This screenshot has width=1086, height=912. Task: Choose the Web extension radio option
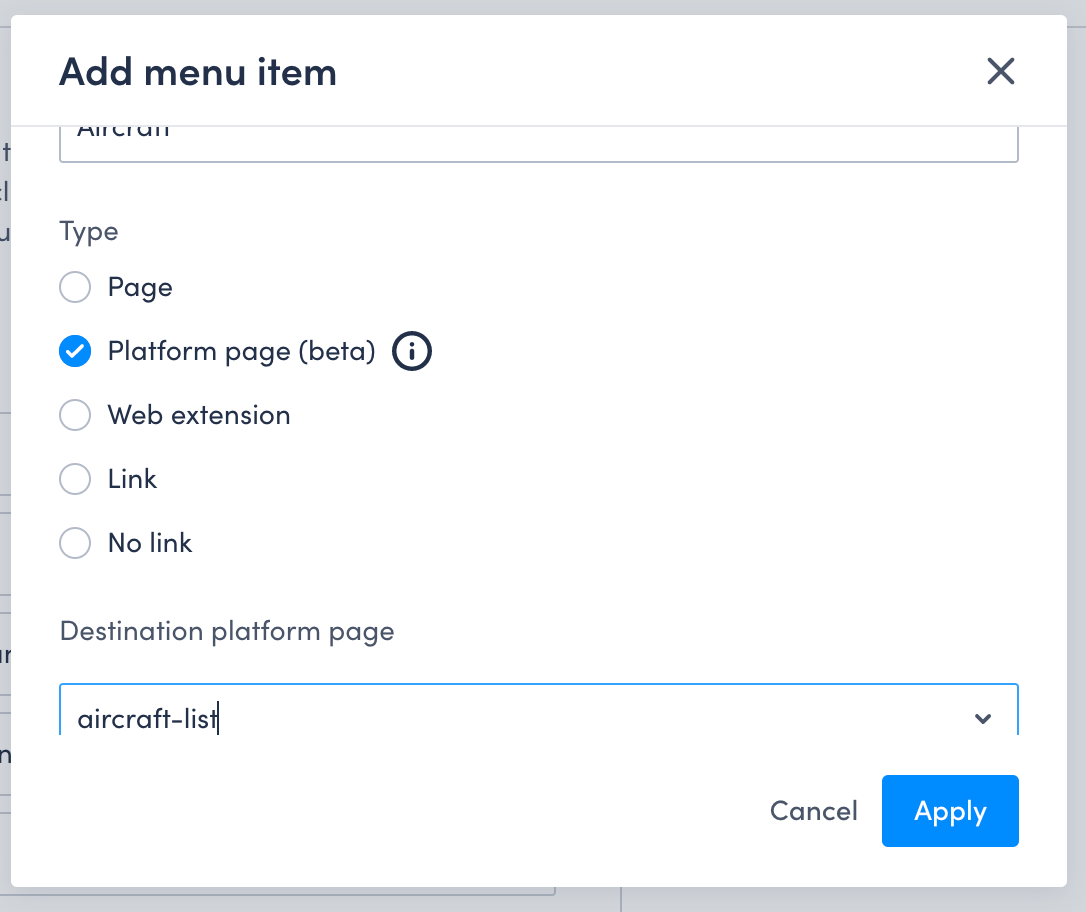[75, 415]
